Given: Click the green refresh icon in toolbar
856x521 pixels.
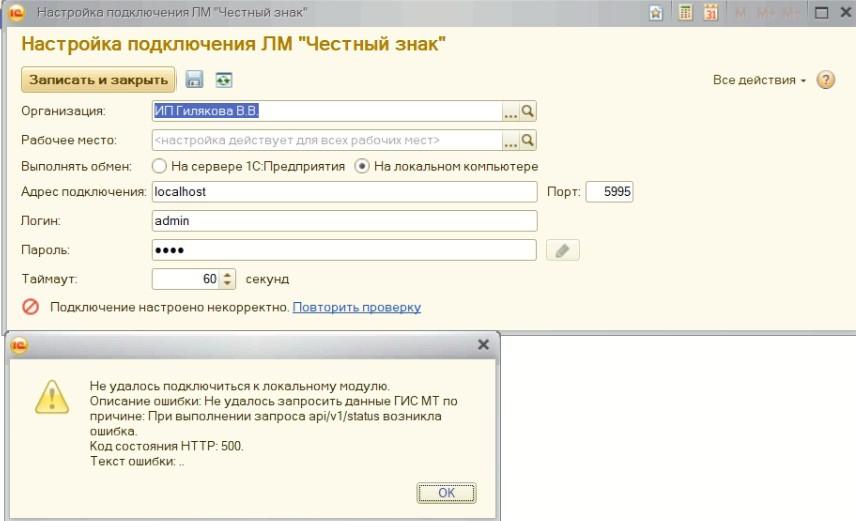Looking at the screenshot, I should tap(223, 80).
